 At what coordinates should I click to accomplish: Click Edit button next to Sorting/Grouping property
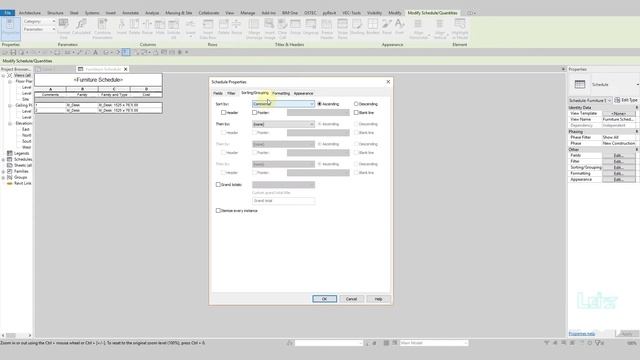coord(618,168)
